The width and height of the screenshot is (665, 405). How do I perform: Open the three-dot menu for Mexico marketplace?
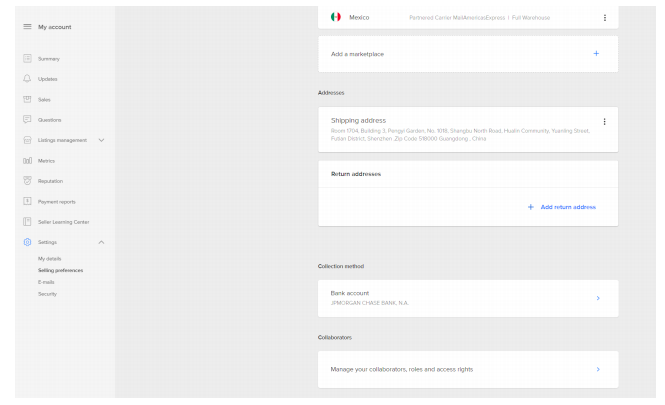tap(605, 17)
